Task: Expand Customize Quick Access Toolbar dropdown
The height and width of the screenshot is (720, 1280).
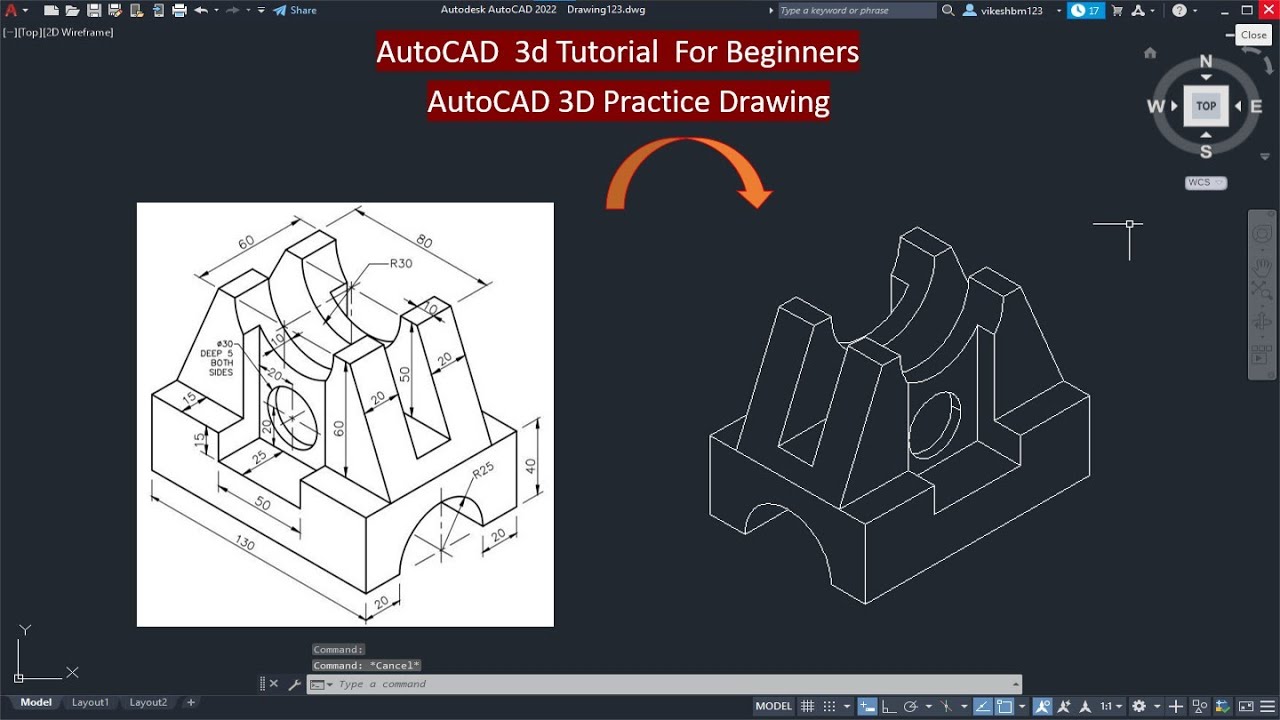Action: coord(261,10)
